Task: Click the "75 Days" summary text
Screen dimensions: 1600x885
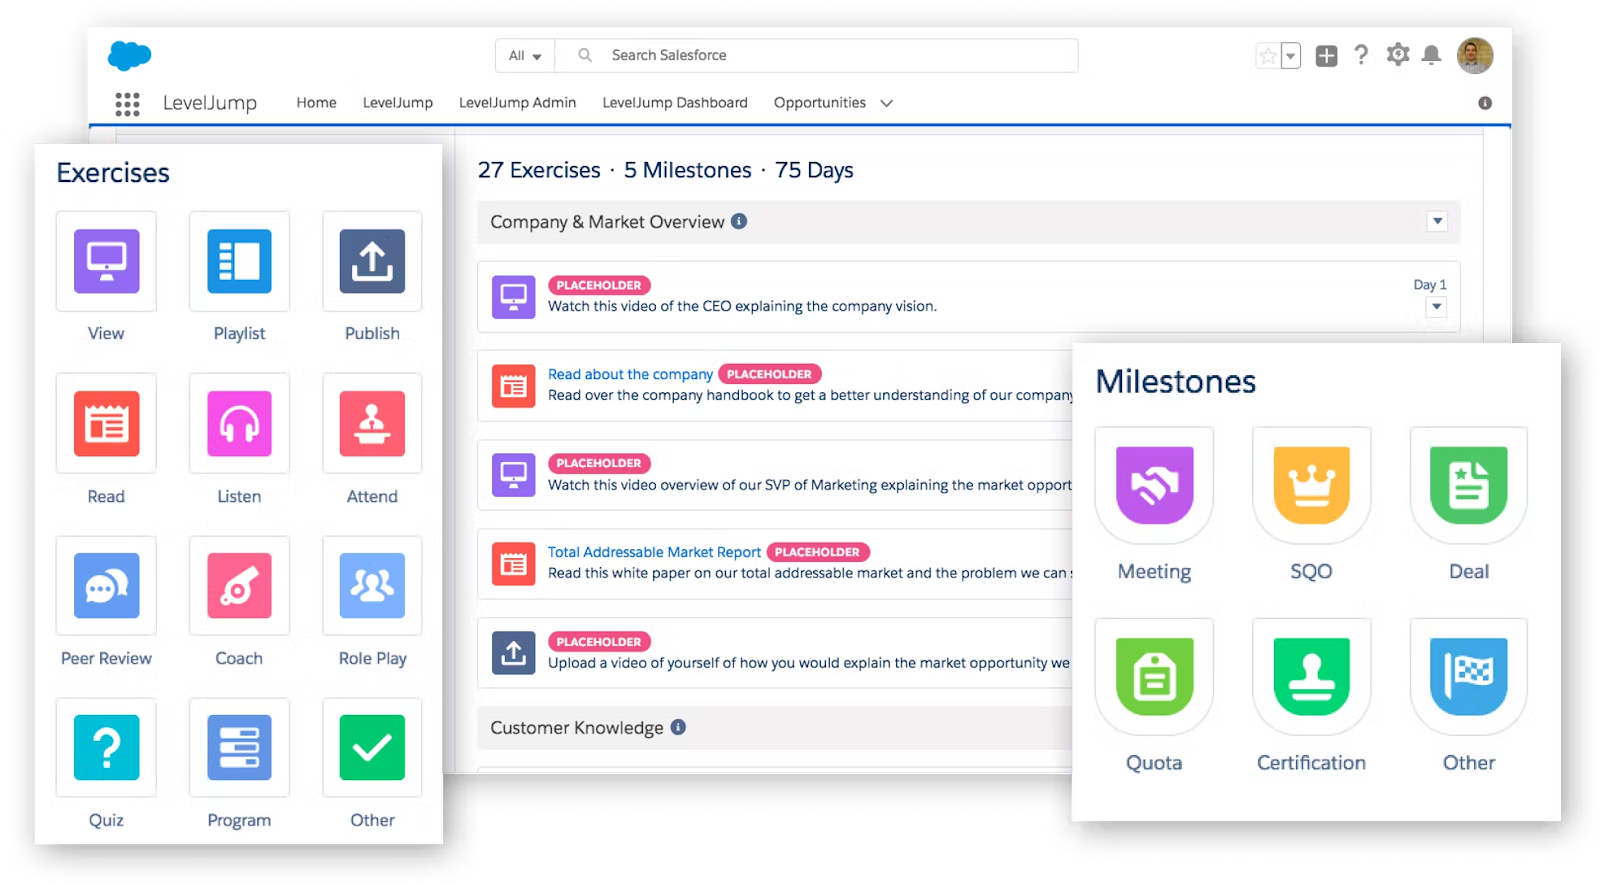Action: (814, 170)
